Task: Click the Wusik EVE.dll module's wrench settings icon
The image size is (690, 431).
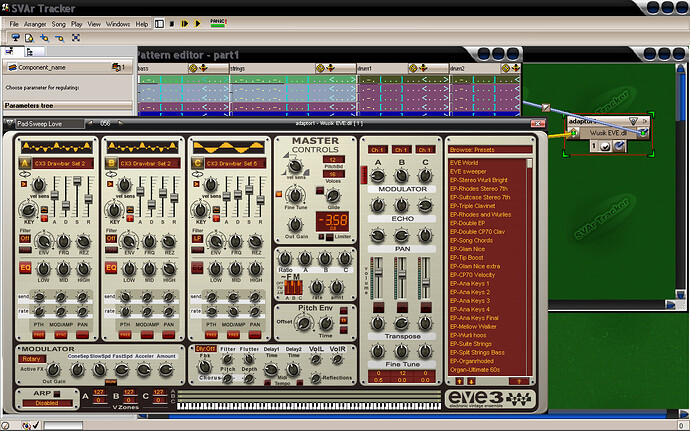Action: point(619,146)
